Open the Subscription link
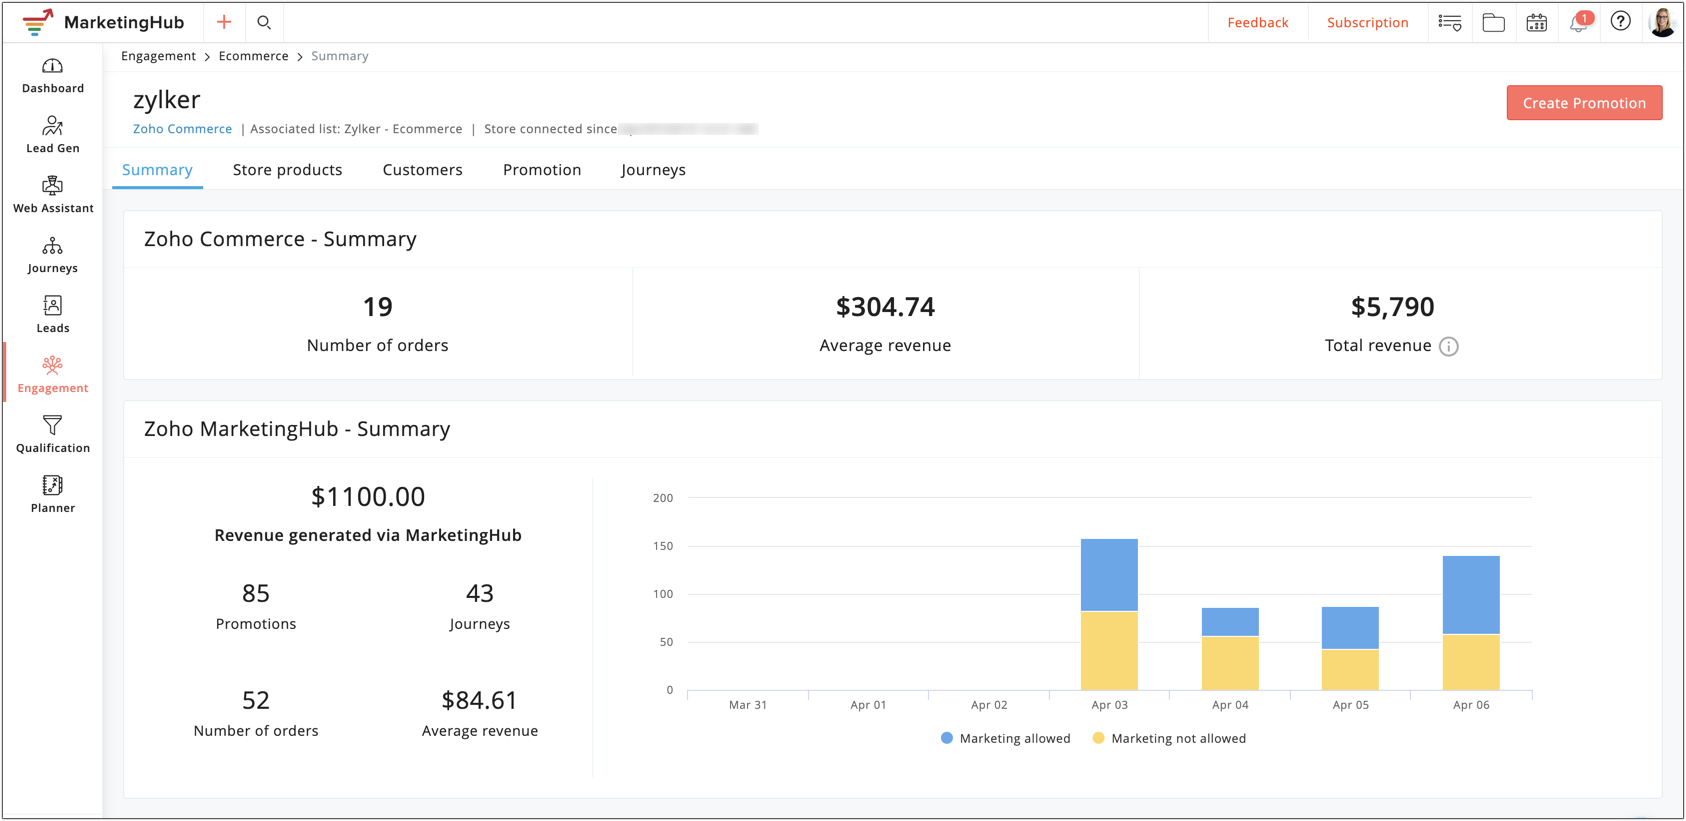1686x821 pixels. click(1367, 22)
